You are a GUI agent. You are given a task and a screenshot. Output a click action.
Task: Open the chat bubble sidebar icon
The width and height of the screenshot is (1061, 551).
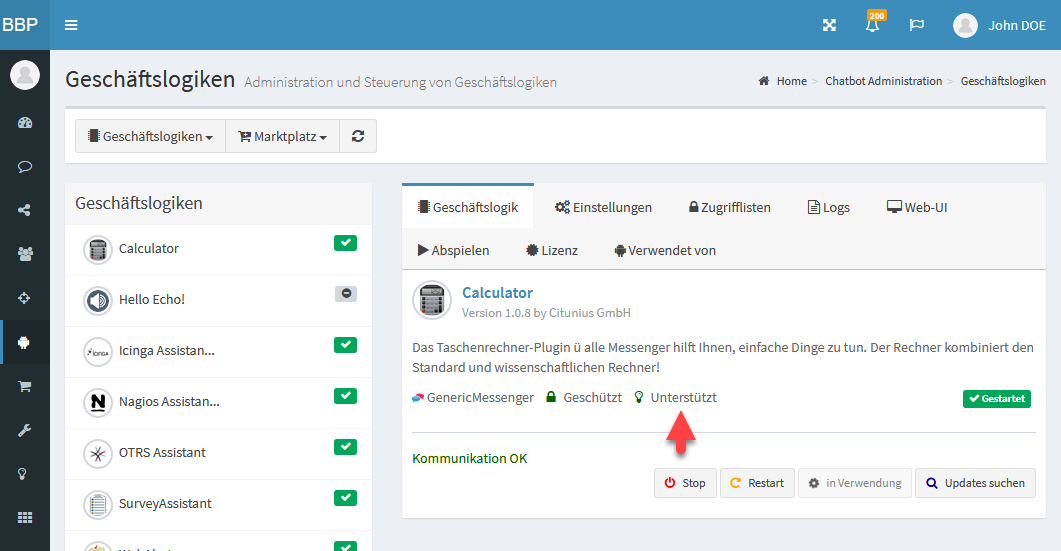pyautogui.click(x=25, y=167)
